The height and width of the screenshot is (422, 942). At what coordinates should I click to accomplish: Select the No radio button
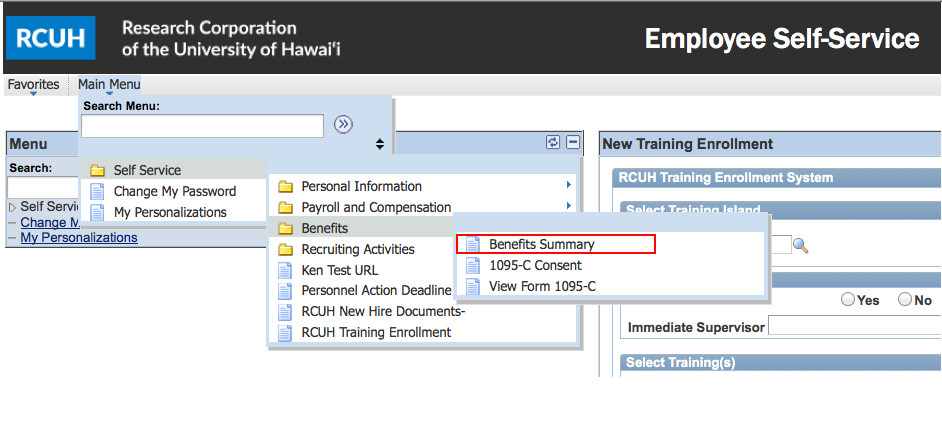tap(905, 299)
